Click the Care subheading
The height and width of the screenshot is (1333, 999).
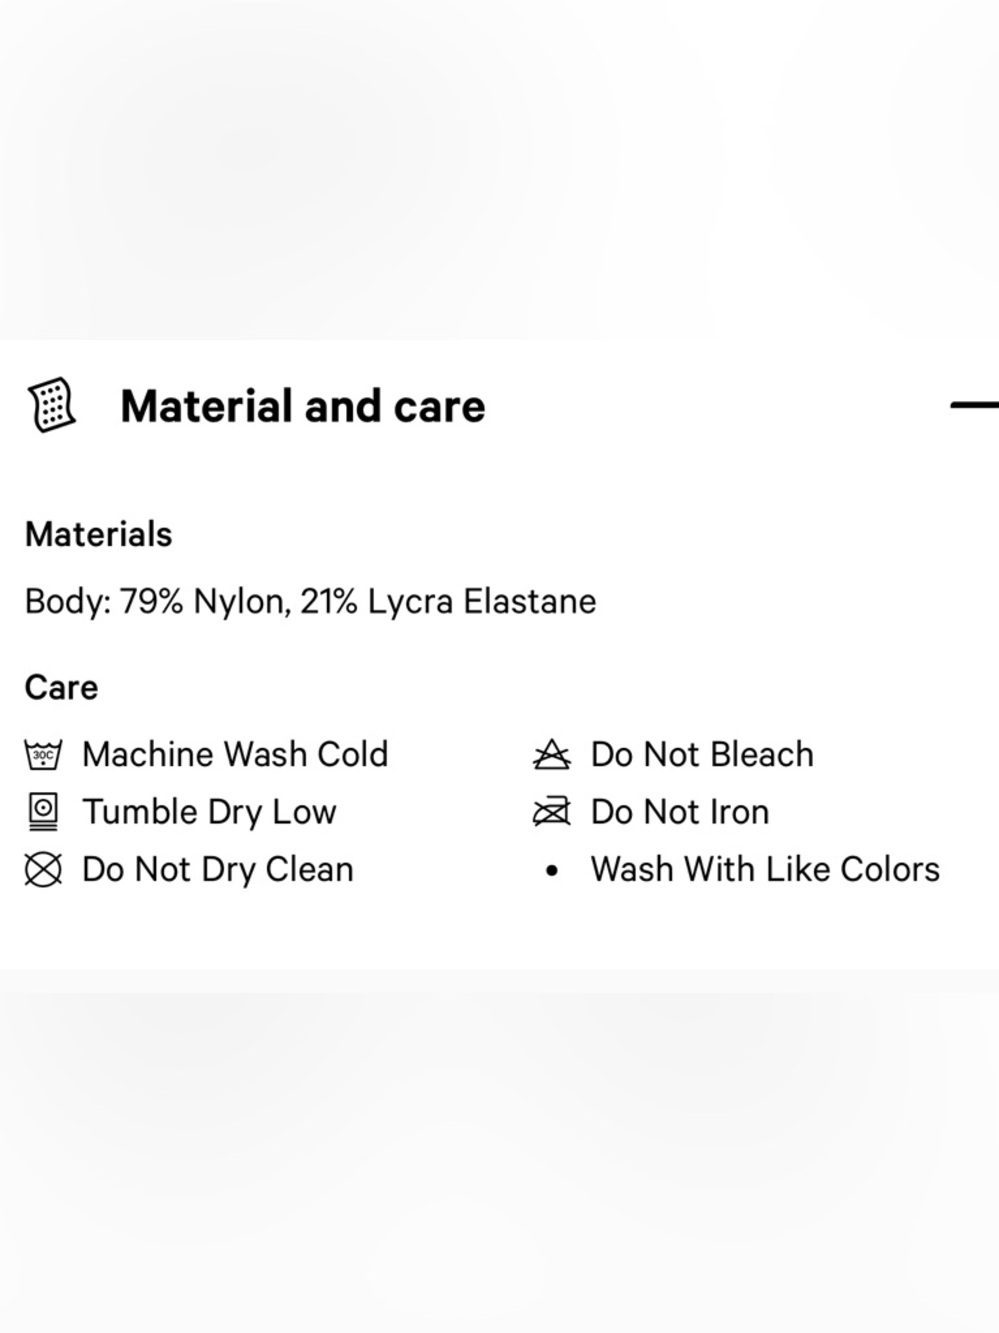[x=61, y=687]
